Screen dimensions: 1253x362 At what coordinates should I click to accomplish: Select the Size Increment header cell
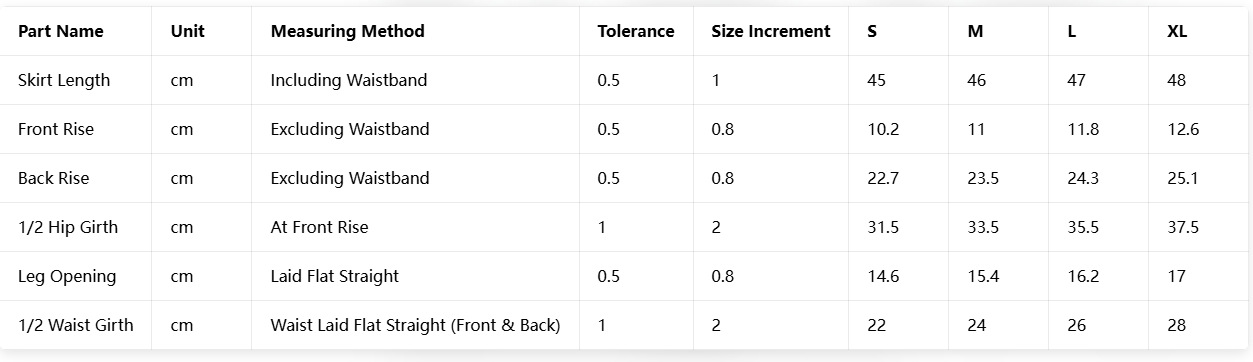click(x=771, y=31)
